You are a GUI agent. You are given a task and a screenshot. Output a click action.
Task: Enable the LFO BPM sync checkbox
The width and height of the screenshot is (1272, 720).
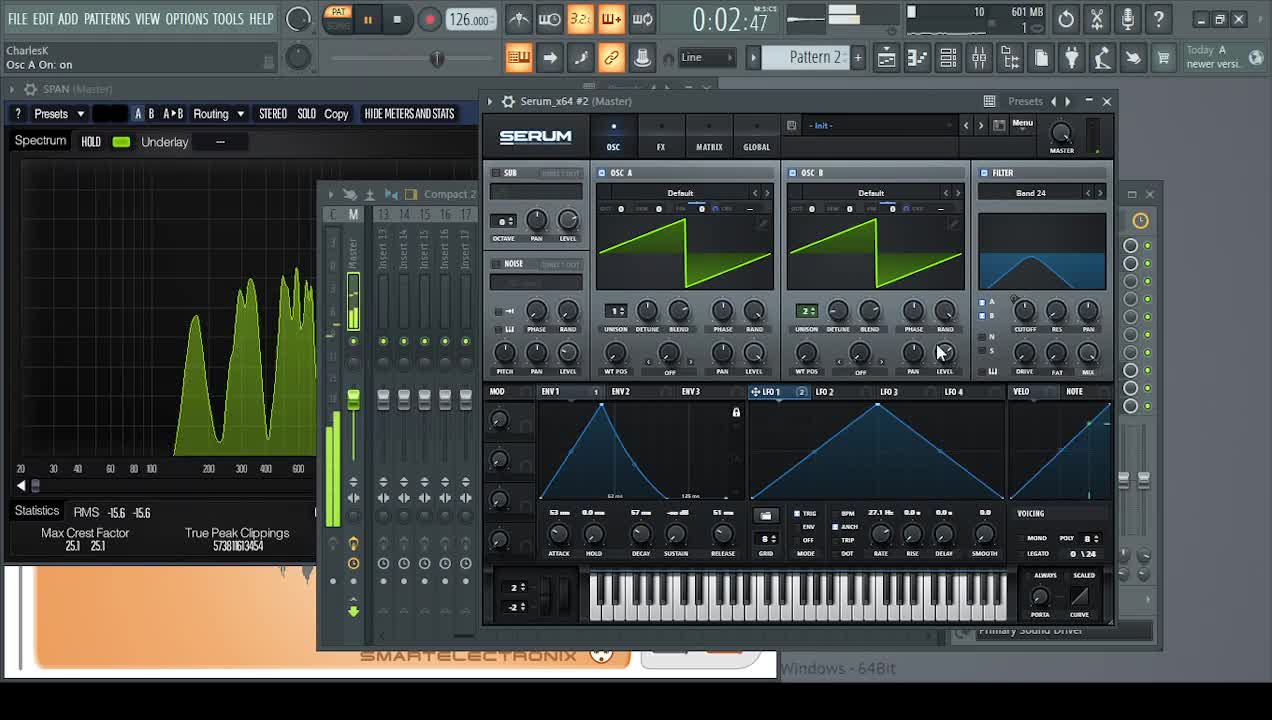pyautogui.click(x=835, y=513)
